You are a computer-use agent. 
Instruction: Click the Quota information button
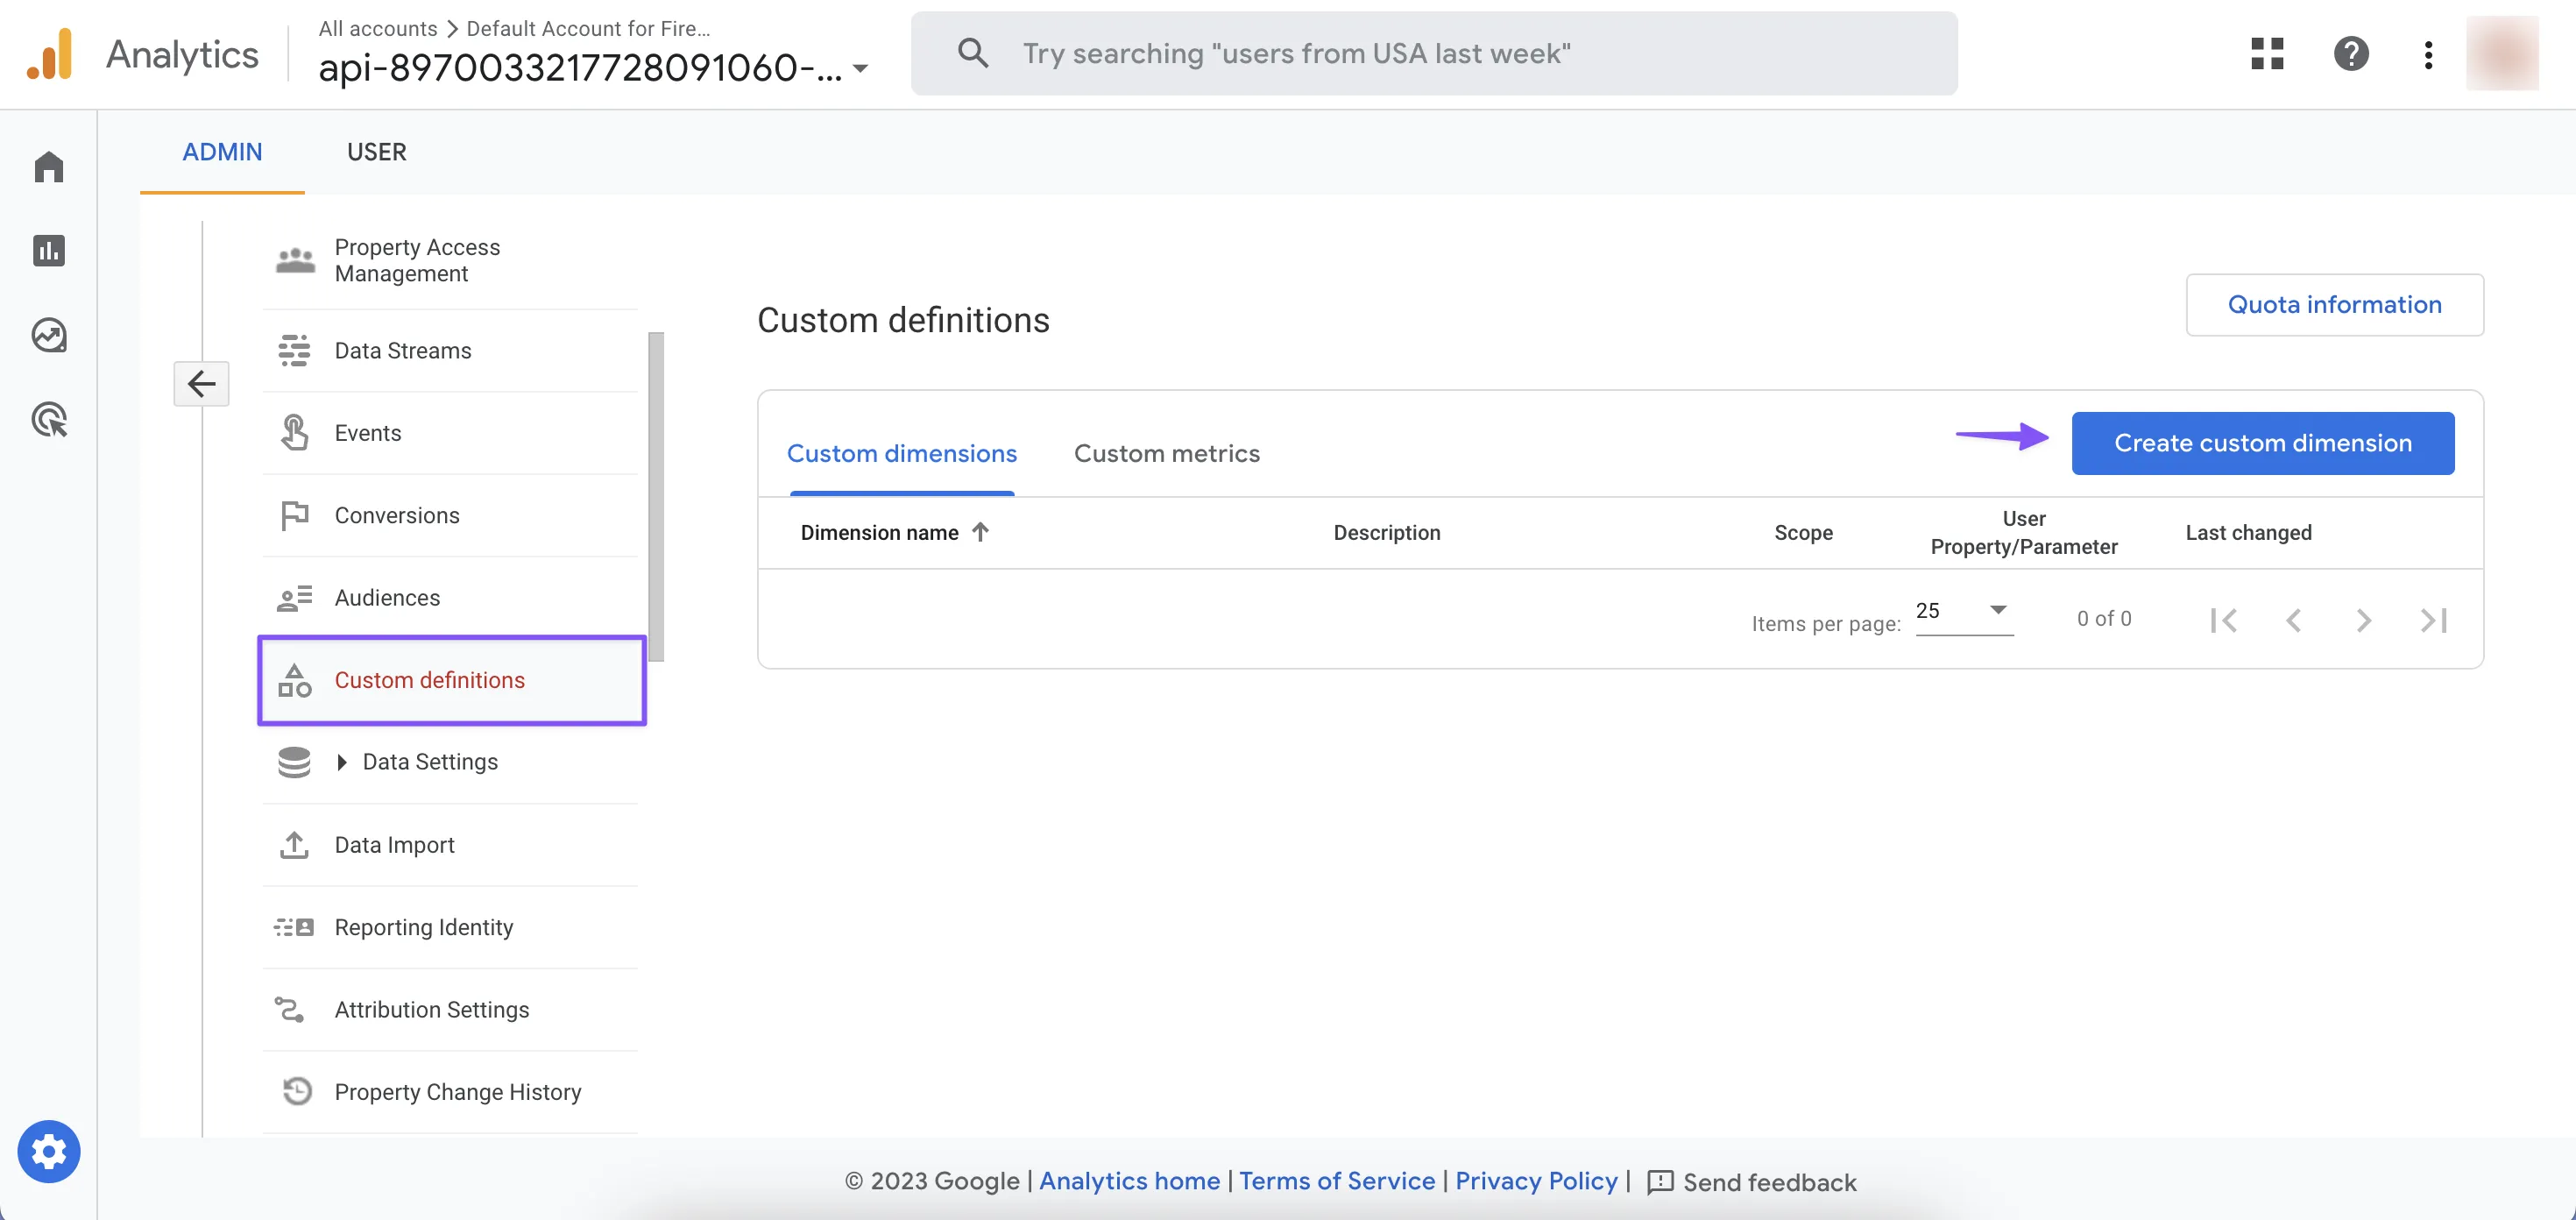pyautogui.click(x=2334, y=305)
